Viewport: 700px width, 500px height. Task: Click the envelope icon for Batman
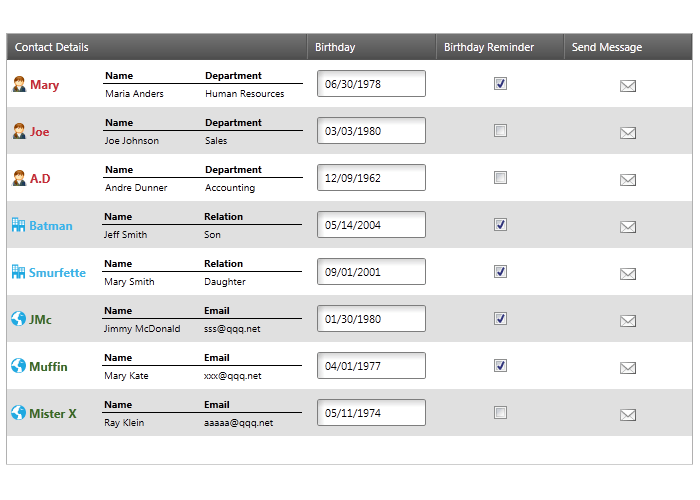628,227
